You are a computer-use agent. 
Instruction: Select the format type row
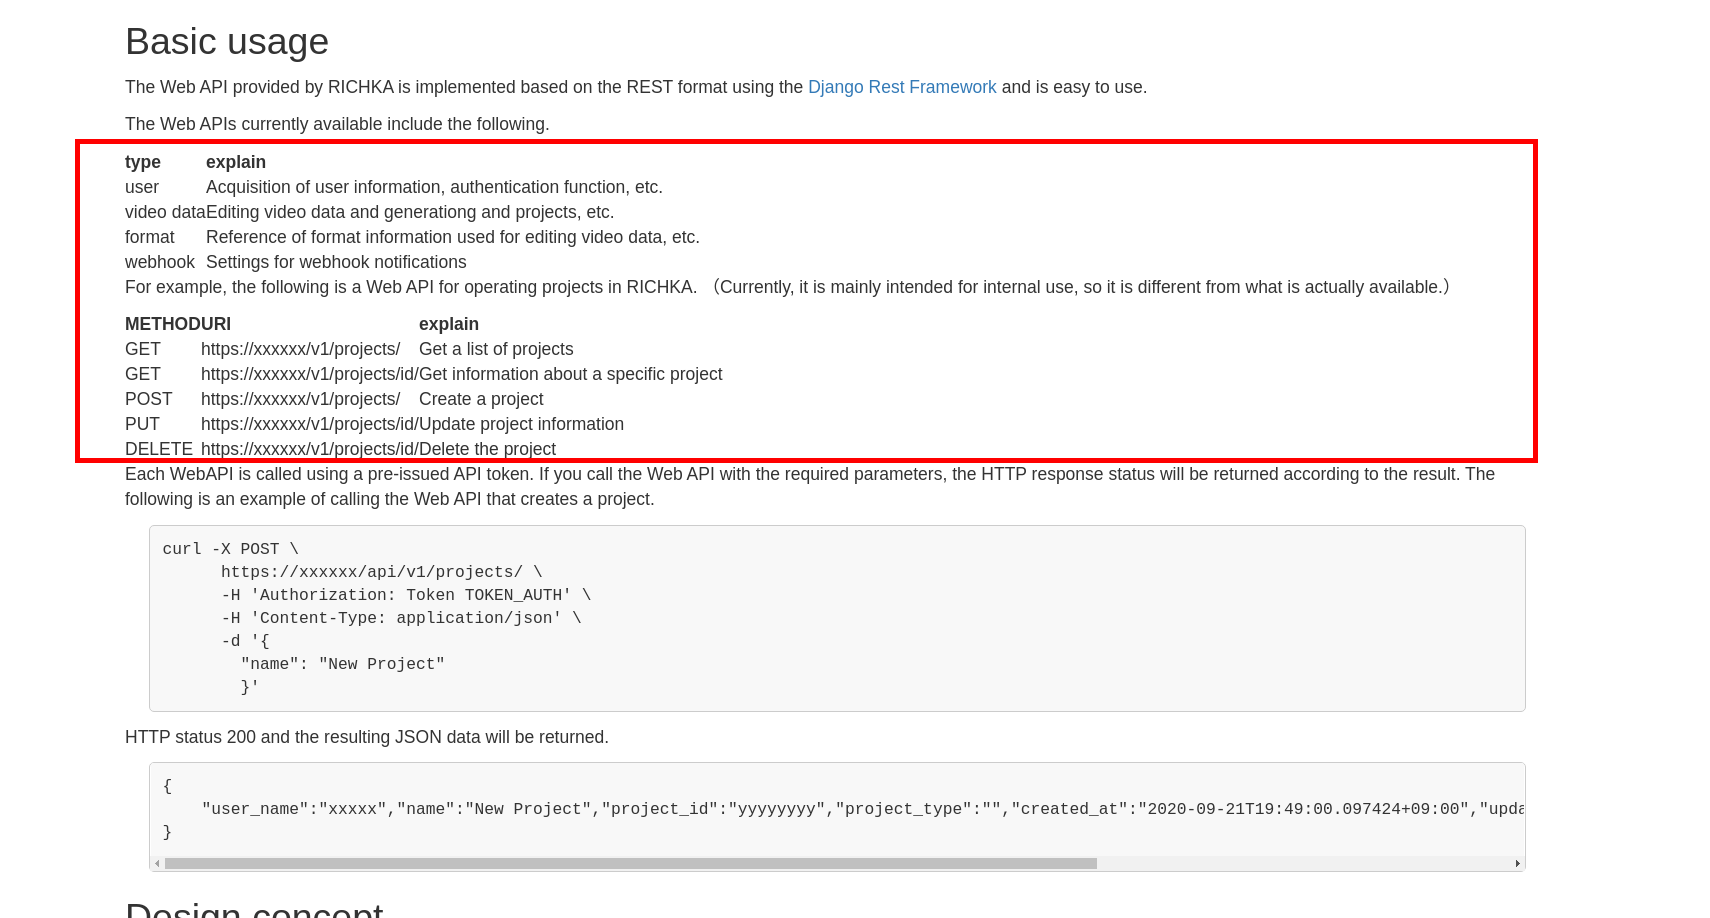[x=412, y=236]
